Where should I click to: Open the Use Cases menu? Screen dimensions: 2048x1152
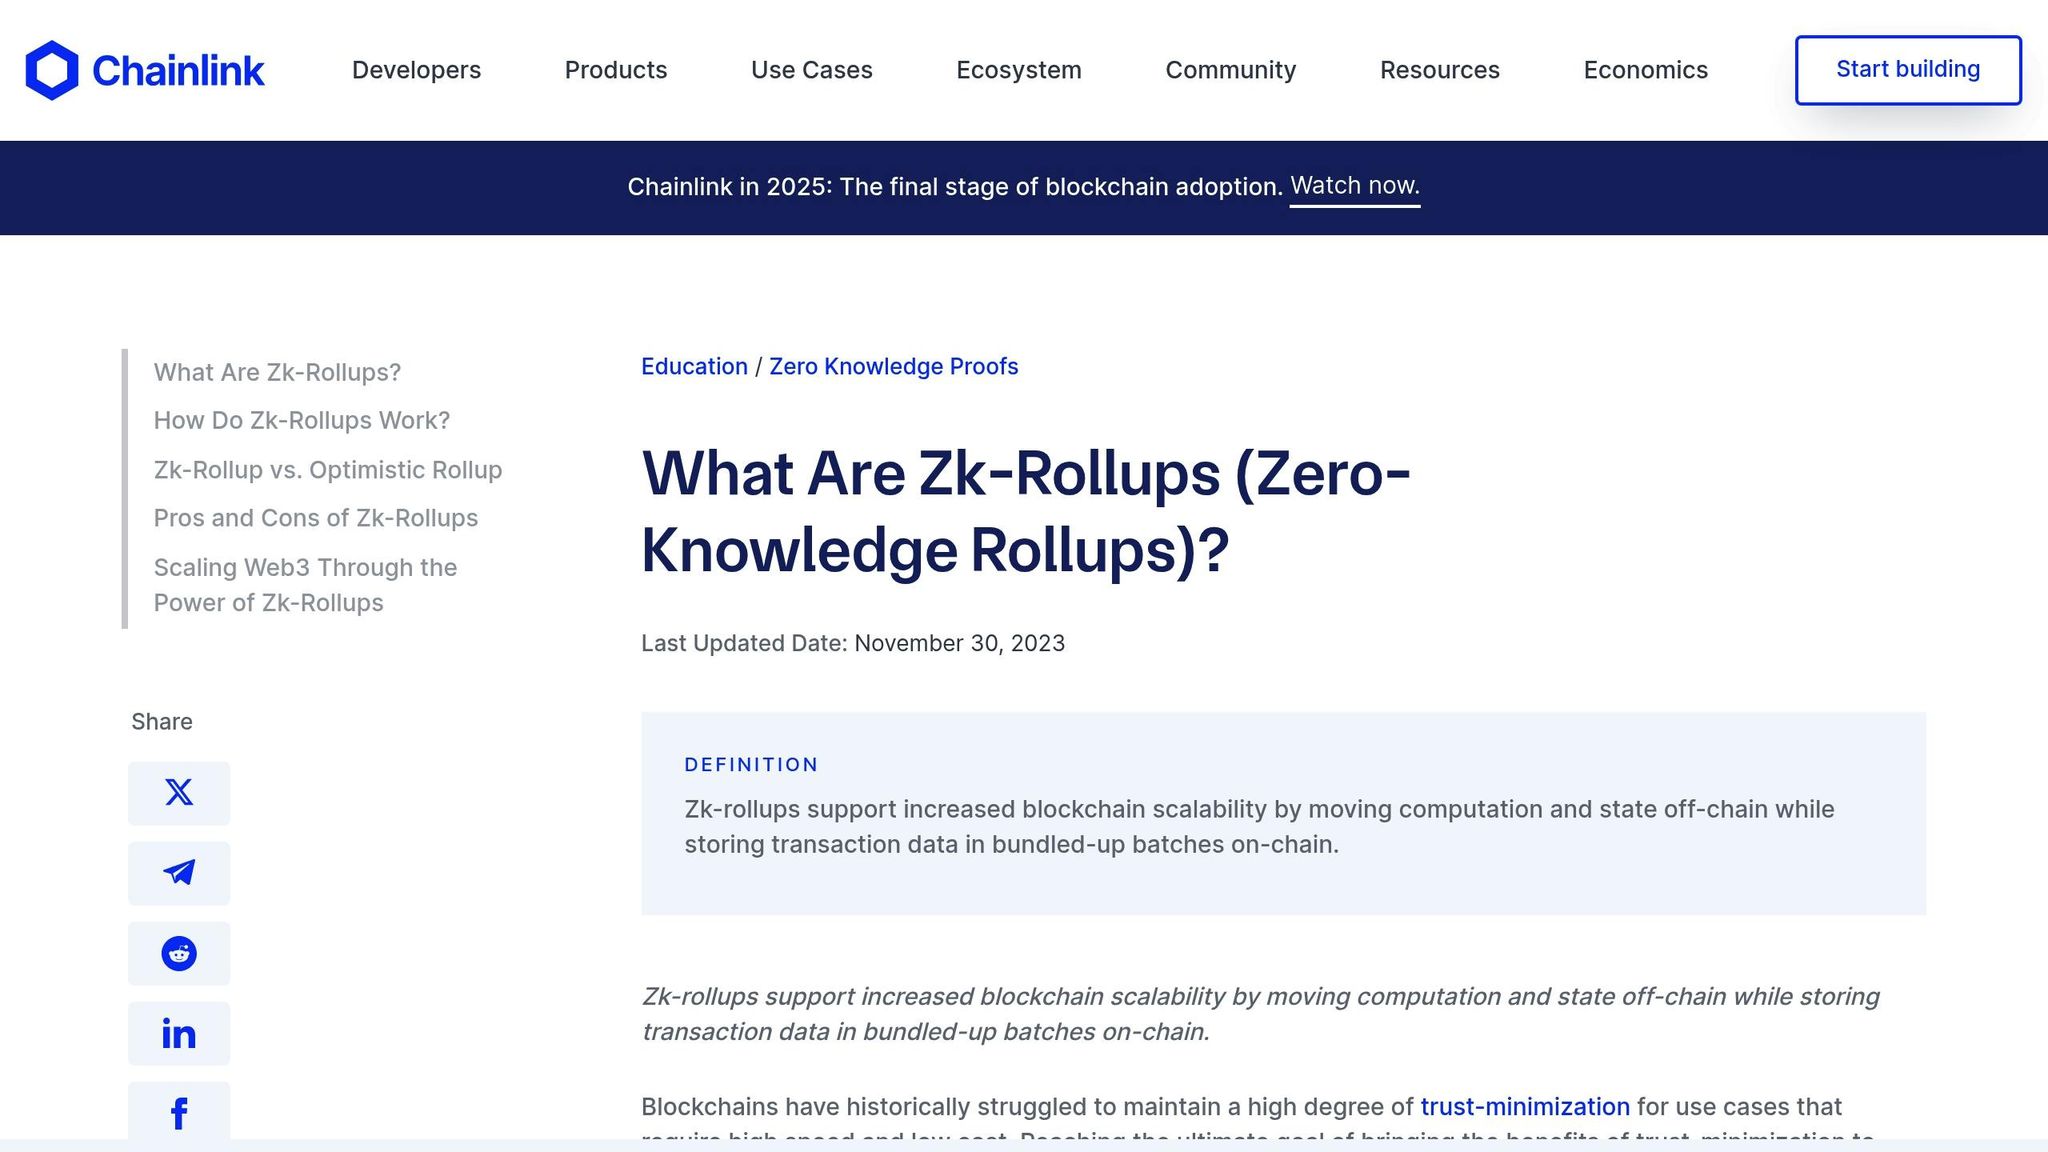pyautogui.click(x=812, y=70)
